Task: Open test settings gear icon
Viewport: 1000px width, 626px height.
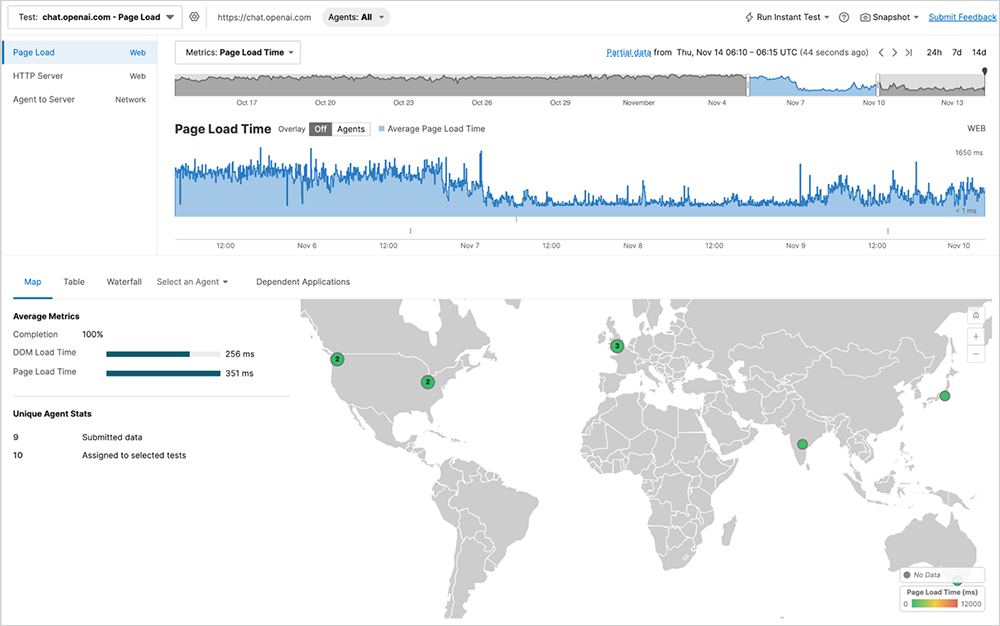Action: pos(194,17)
